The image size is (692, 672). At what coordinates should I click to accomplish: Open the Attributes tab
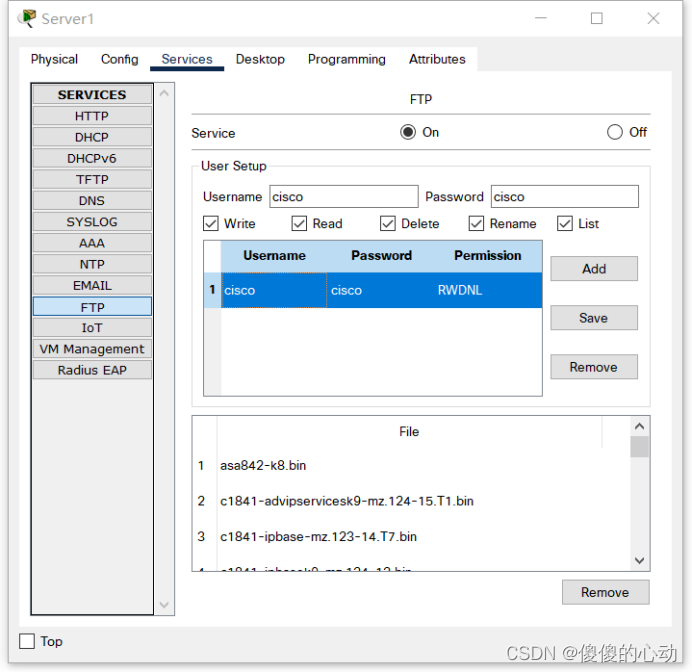(x=437, y=59)
